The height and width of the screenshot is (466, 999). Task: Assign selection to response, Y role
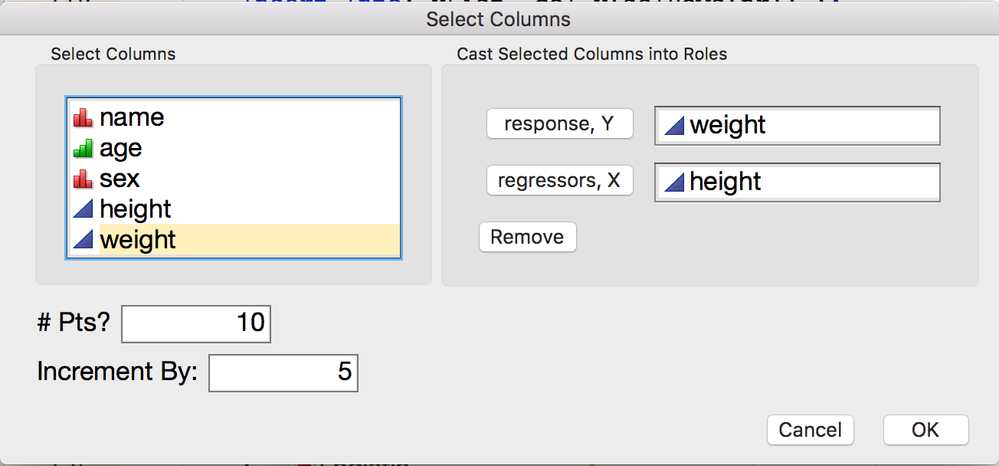pyautogui.click(x=559, y=124)
